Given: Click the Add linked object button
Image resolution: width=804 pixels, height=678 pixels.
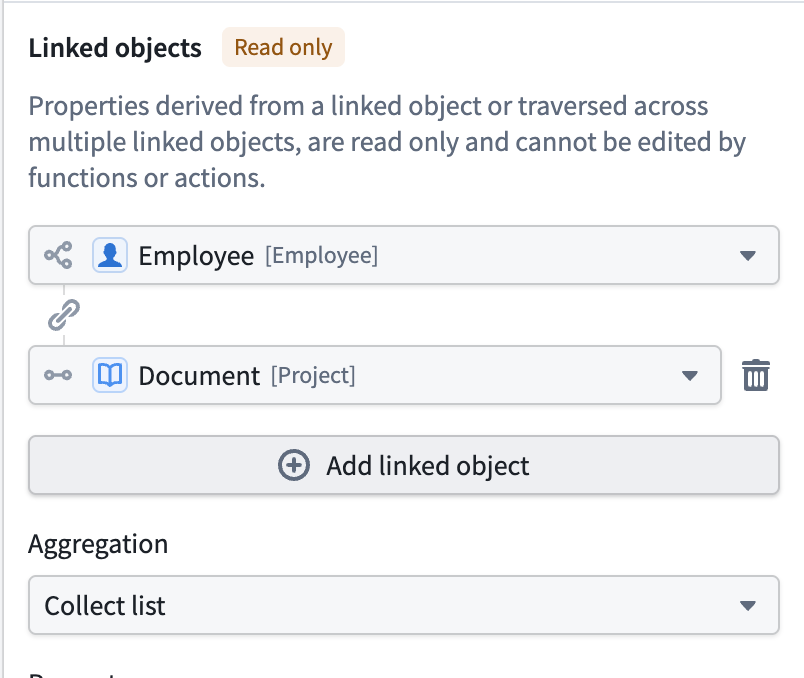Looking at the screenshot, I should click(x=404, y=465).
